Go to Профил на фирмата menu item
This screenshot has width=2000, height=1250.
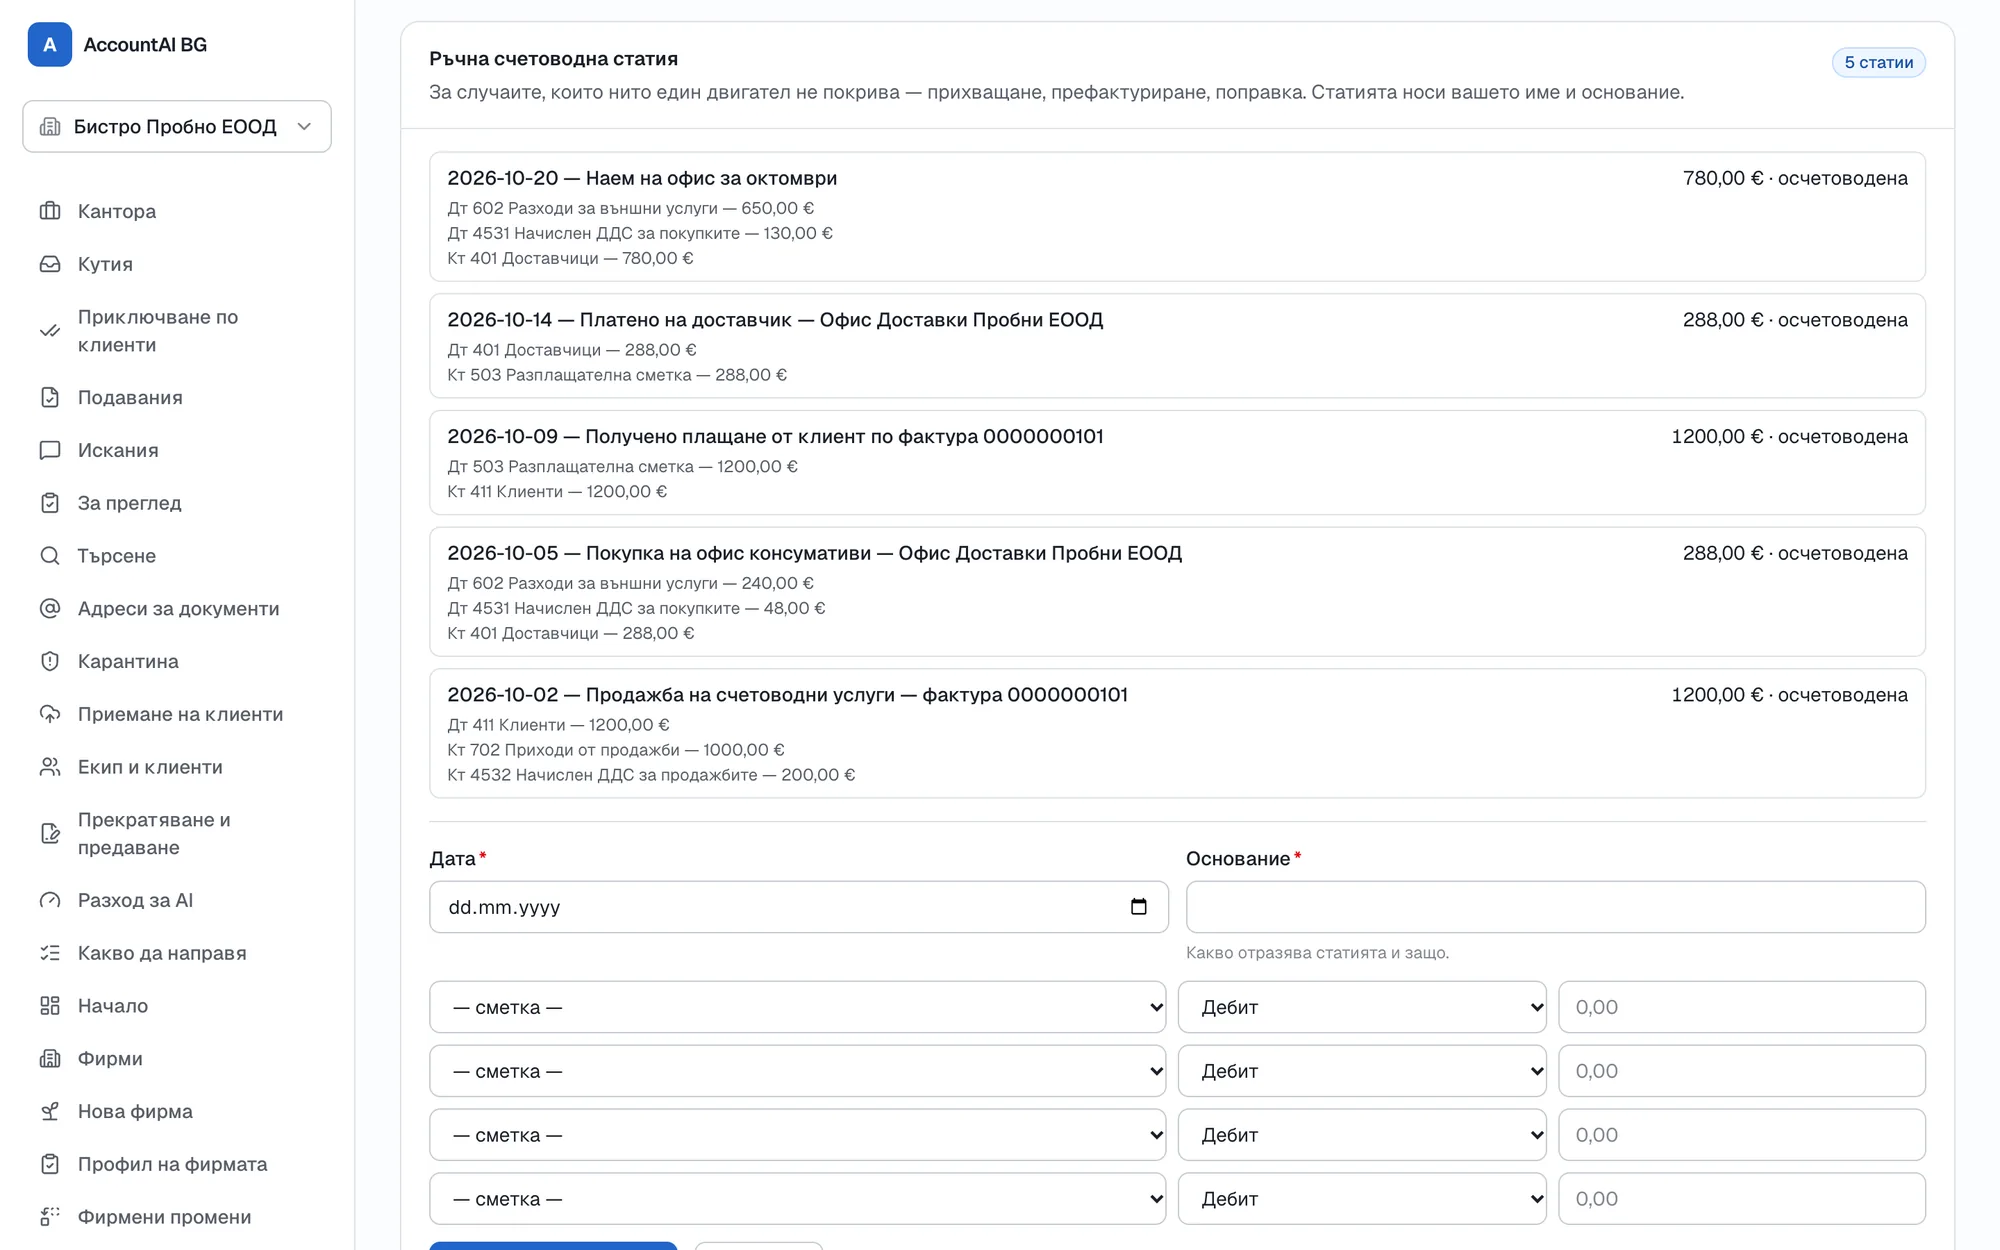pyautogui.click(x=177, y=1164)
